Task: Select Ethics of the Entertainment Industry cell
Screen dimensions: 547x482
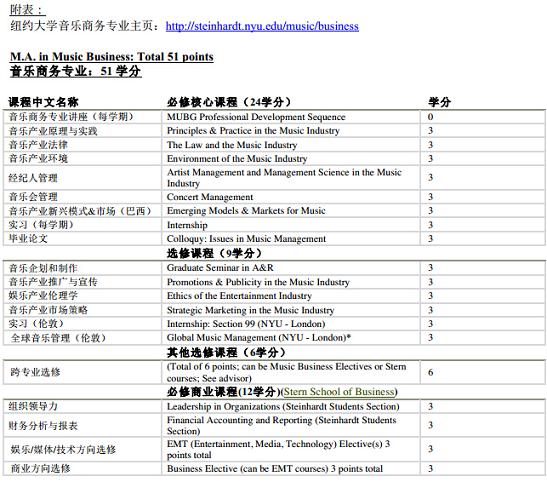Action: [291, 296]
